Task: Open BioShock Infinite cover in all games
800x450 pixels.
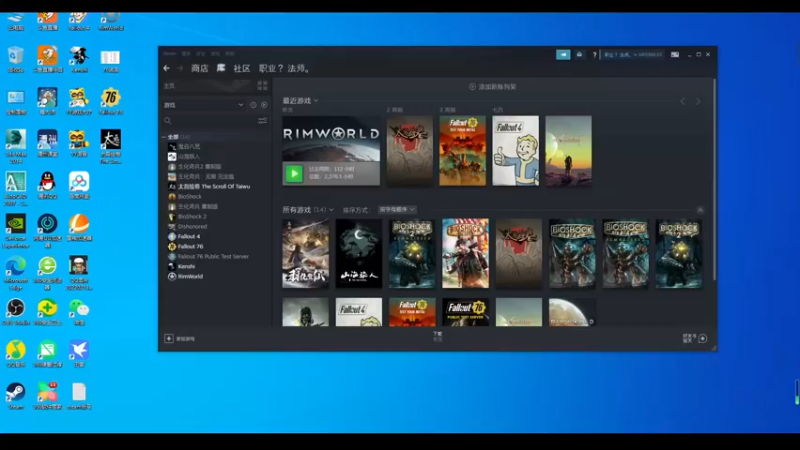Action: pos(465,254)
